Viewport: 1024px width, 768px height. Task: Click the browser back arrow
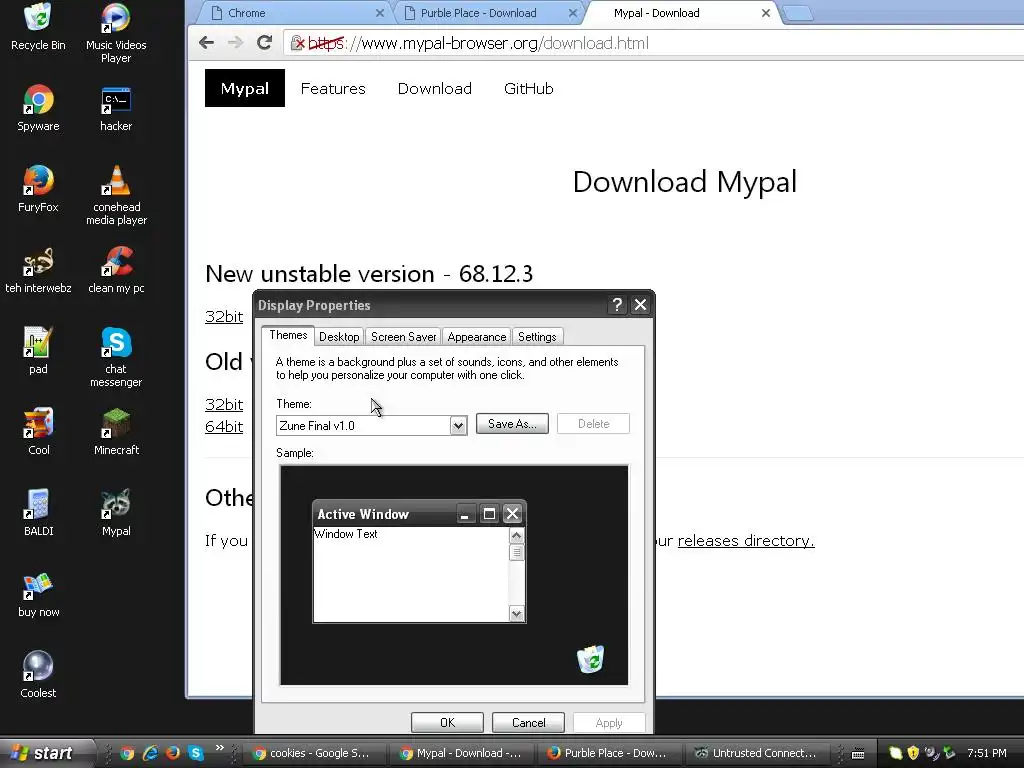click(206, 43)
